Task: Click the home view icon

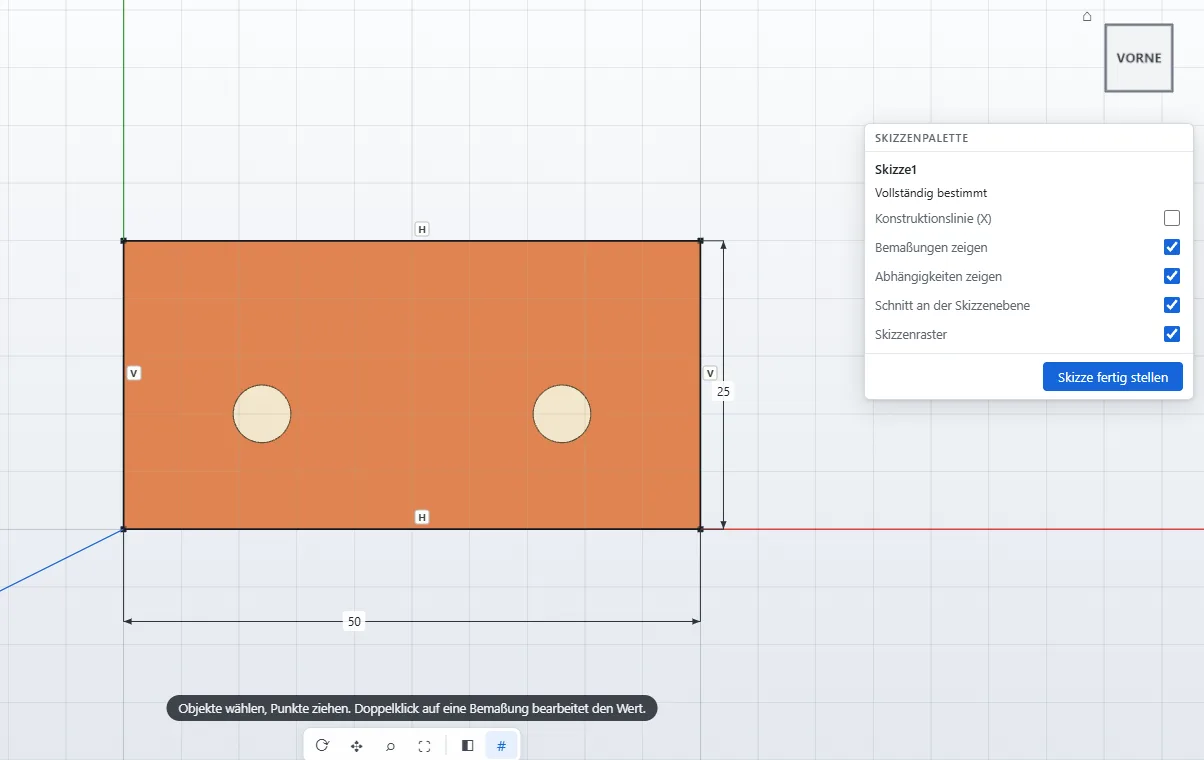Action: (x=1087, y=16)
